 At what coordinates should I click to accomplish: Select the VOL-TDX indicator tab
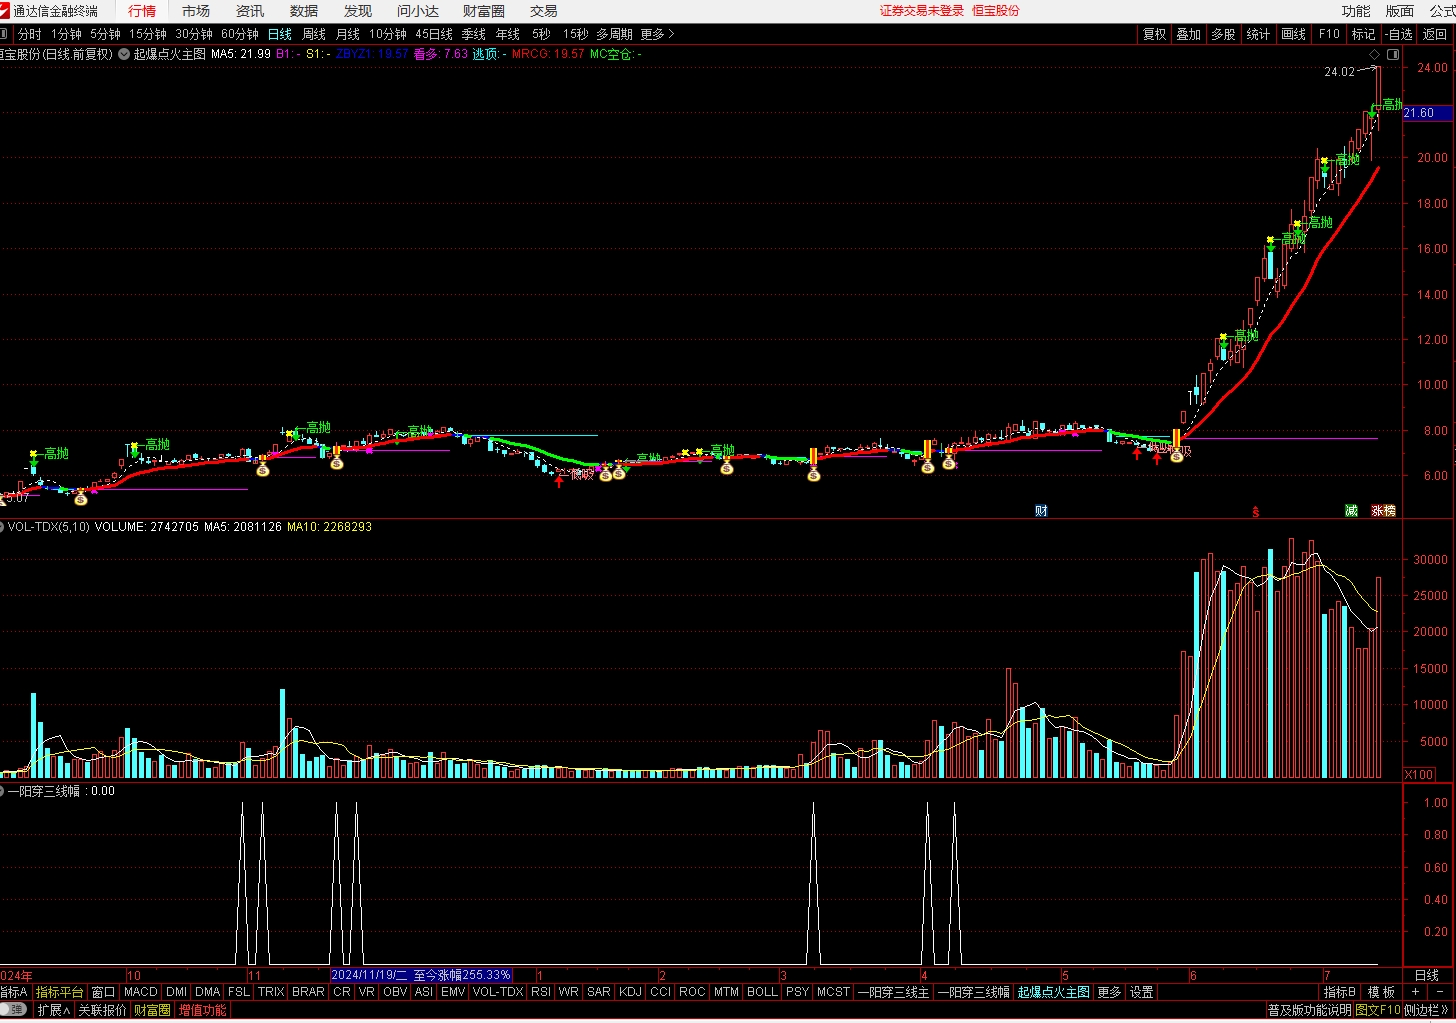pyautogui.click(x=498, y=992)
